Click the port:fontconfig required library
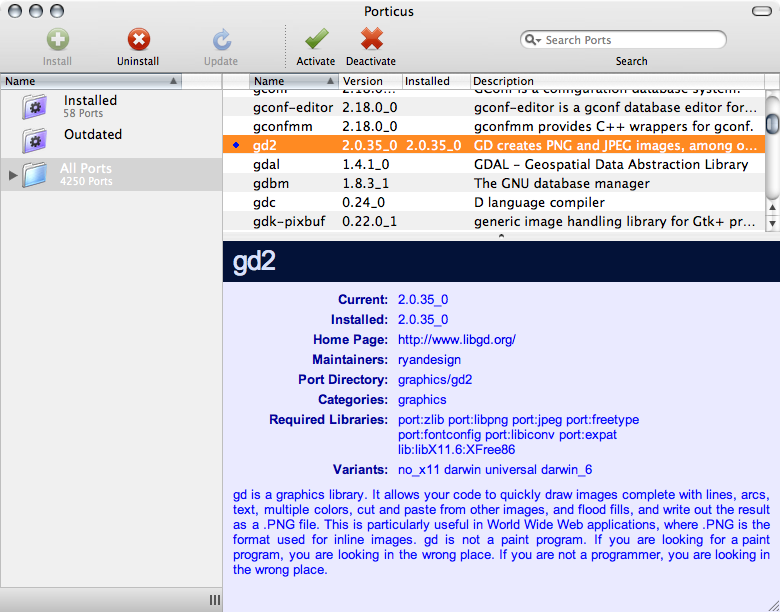Image resolution: width=780 pixels, height=612 pixels. (x=439, y=434)
